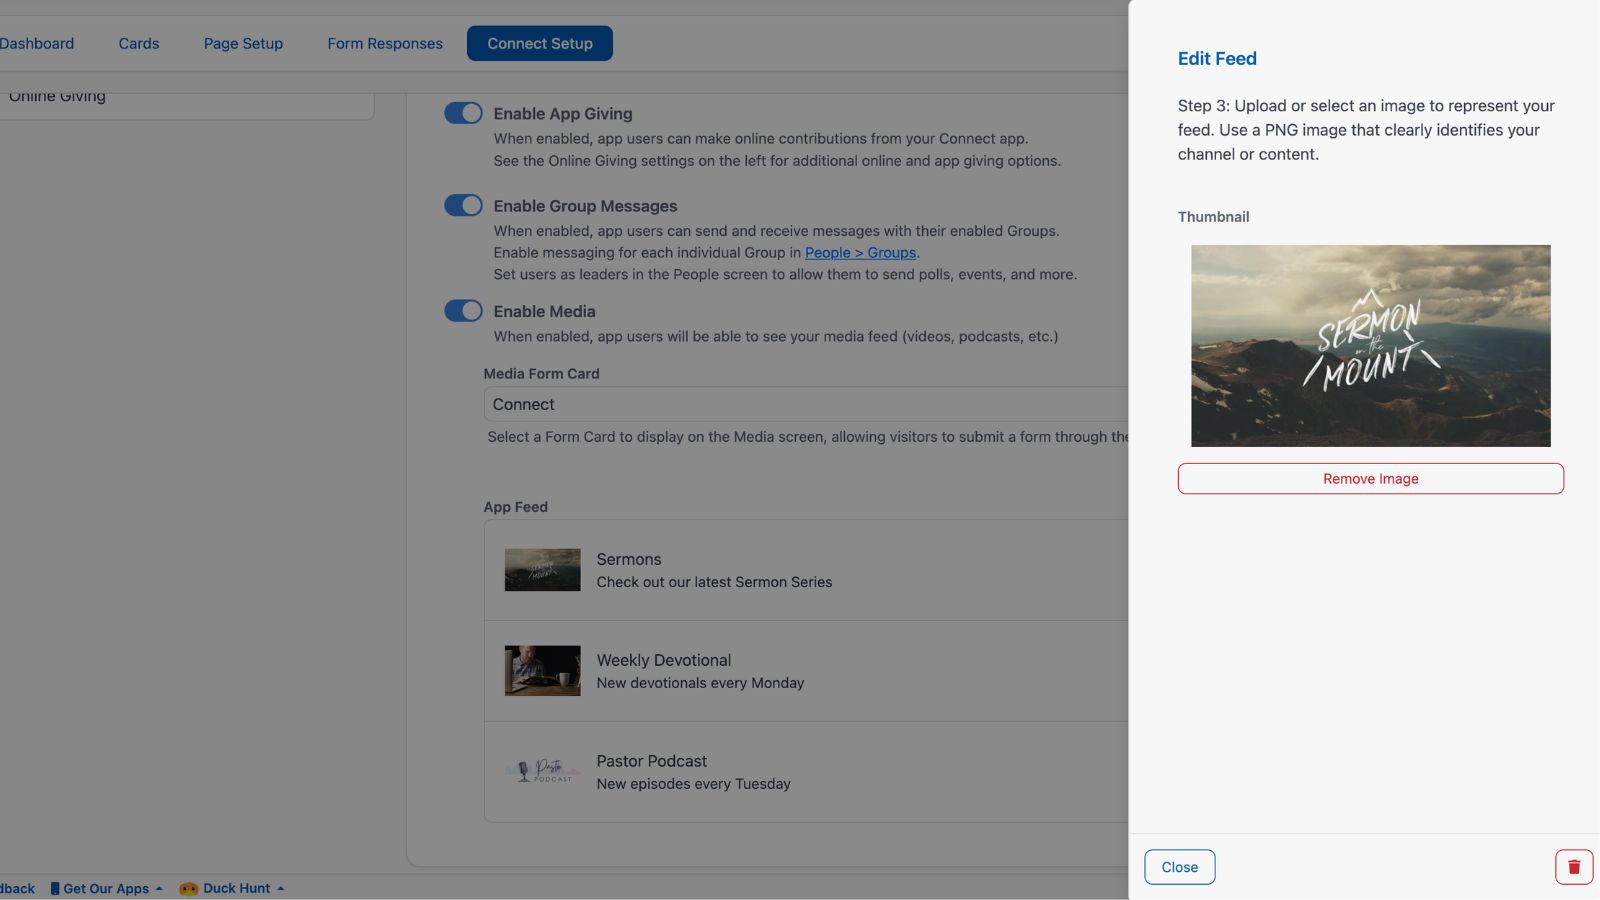Click the Weekly Devotional feed title
Screen dimensions: 1600x900
coord(664,660)
